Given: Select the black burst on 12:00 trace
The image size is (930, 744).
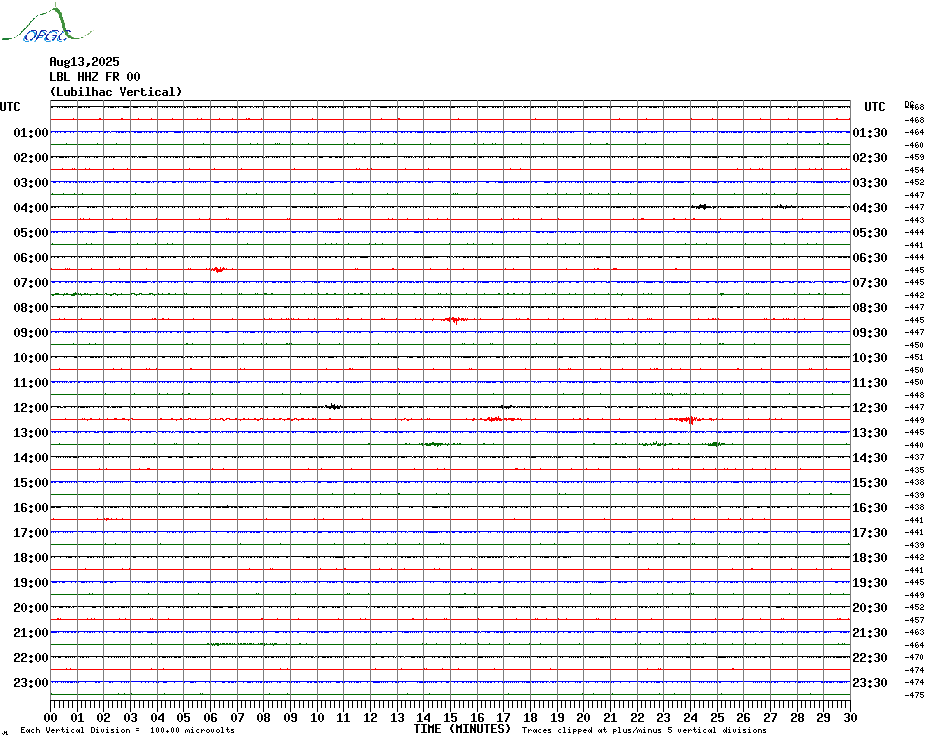Looking at the screenshot, I should [x=334, y=406].
